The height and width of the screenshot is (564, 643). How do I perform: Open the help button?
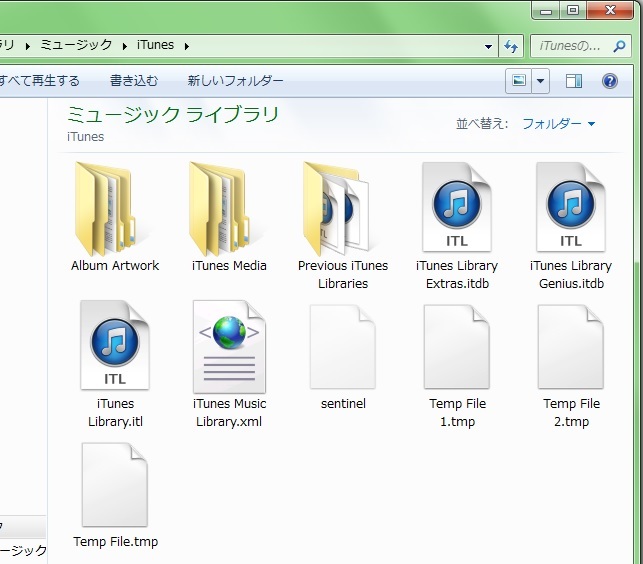pyautogui.click(x=609, y=81)
